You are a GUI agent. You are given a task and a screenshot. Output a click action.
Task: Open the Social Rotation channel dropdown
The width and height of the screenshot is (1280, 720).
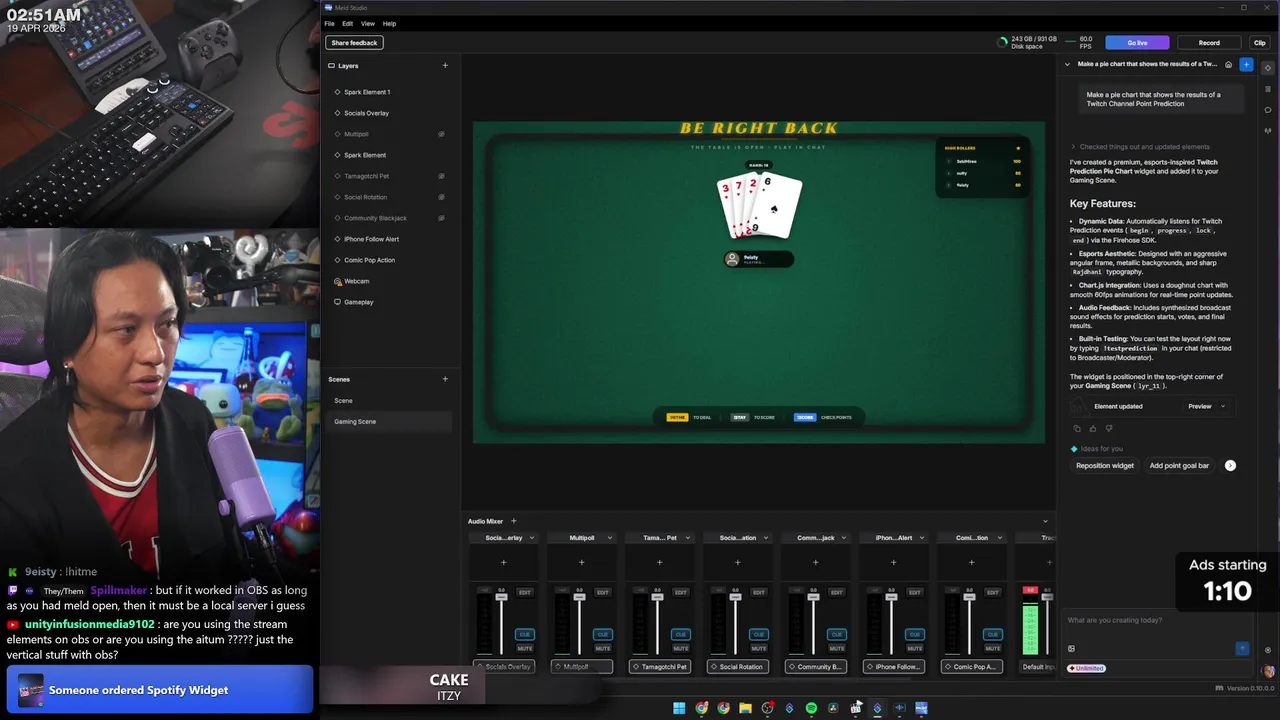765,538
